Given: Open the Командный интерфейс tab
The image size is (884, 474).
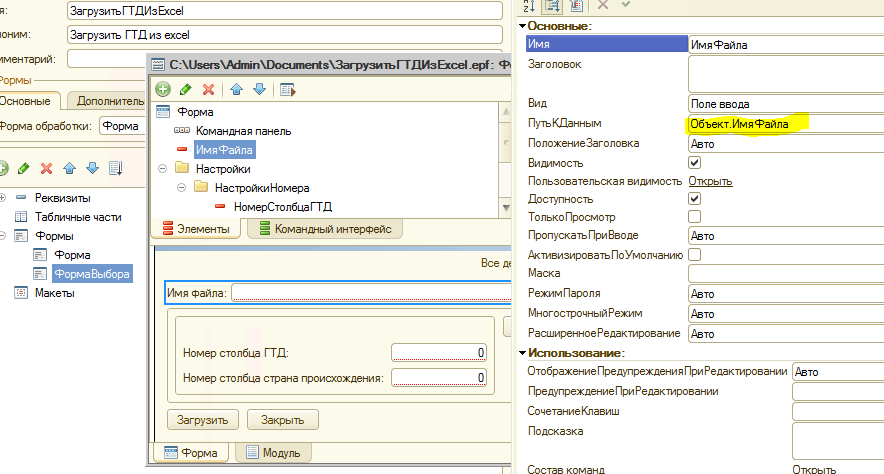Looking at the screenshot, I should coord(325,229).
